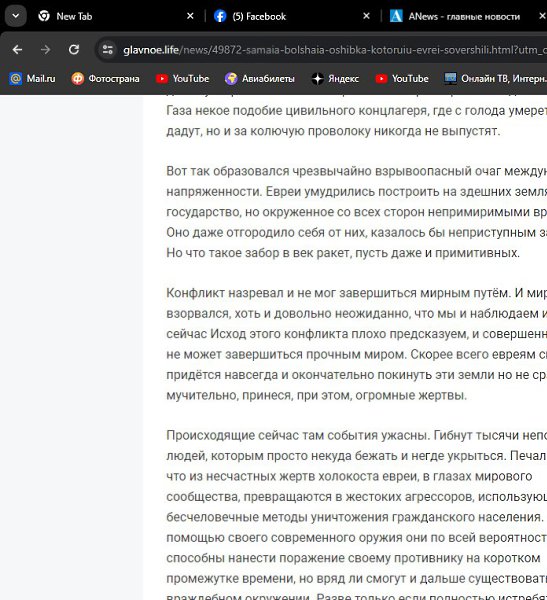
Task: Click the line beginning "Газа некое подобие"
Action: click(x=356, y=111)
